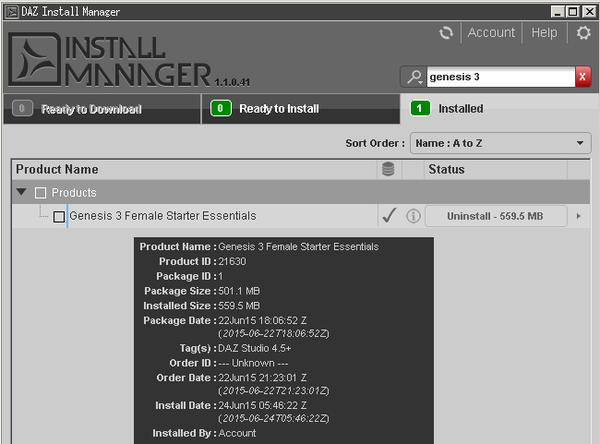
Task: Select Genesis 3 Female Starter Essentials row
Action: (x=300, y=216)
